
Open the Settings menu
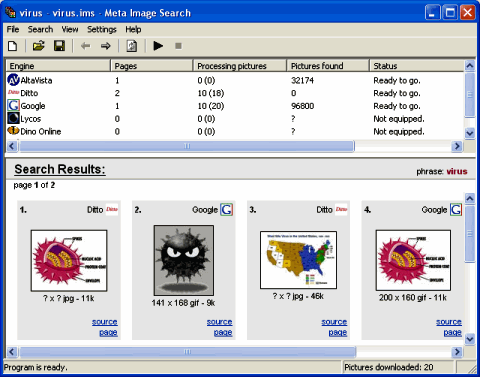102,29
